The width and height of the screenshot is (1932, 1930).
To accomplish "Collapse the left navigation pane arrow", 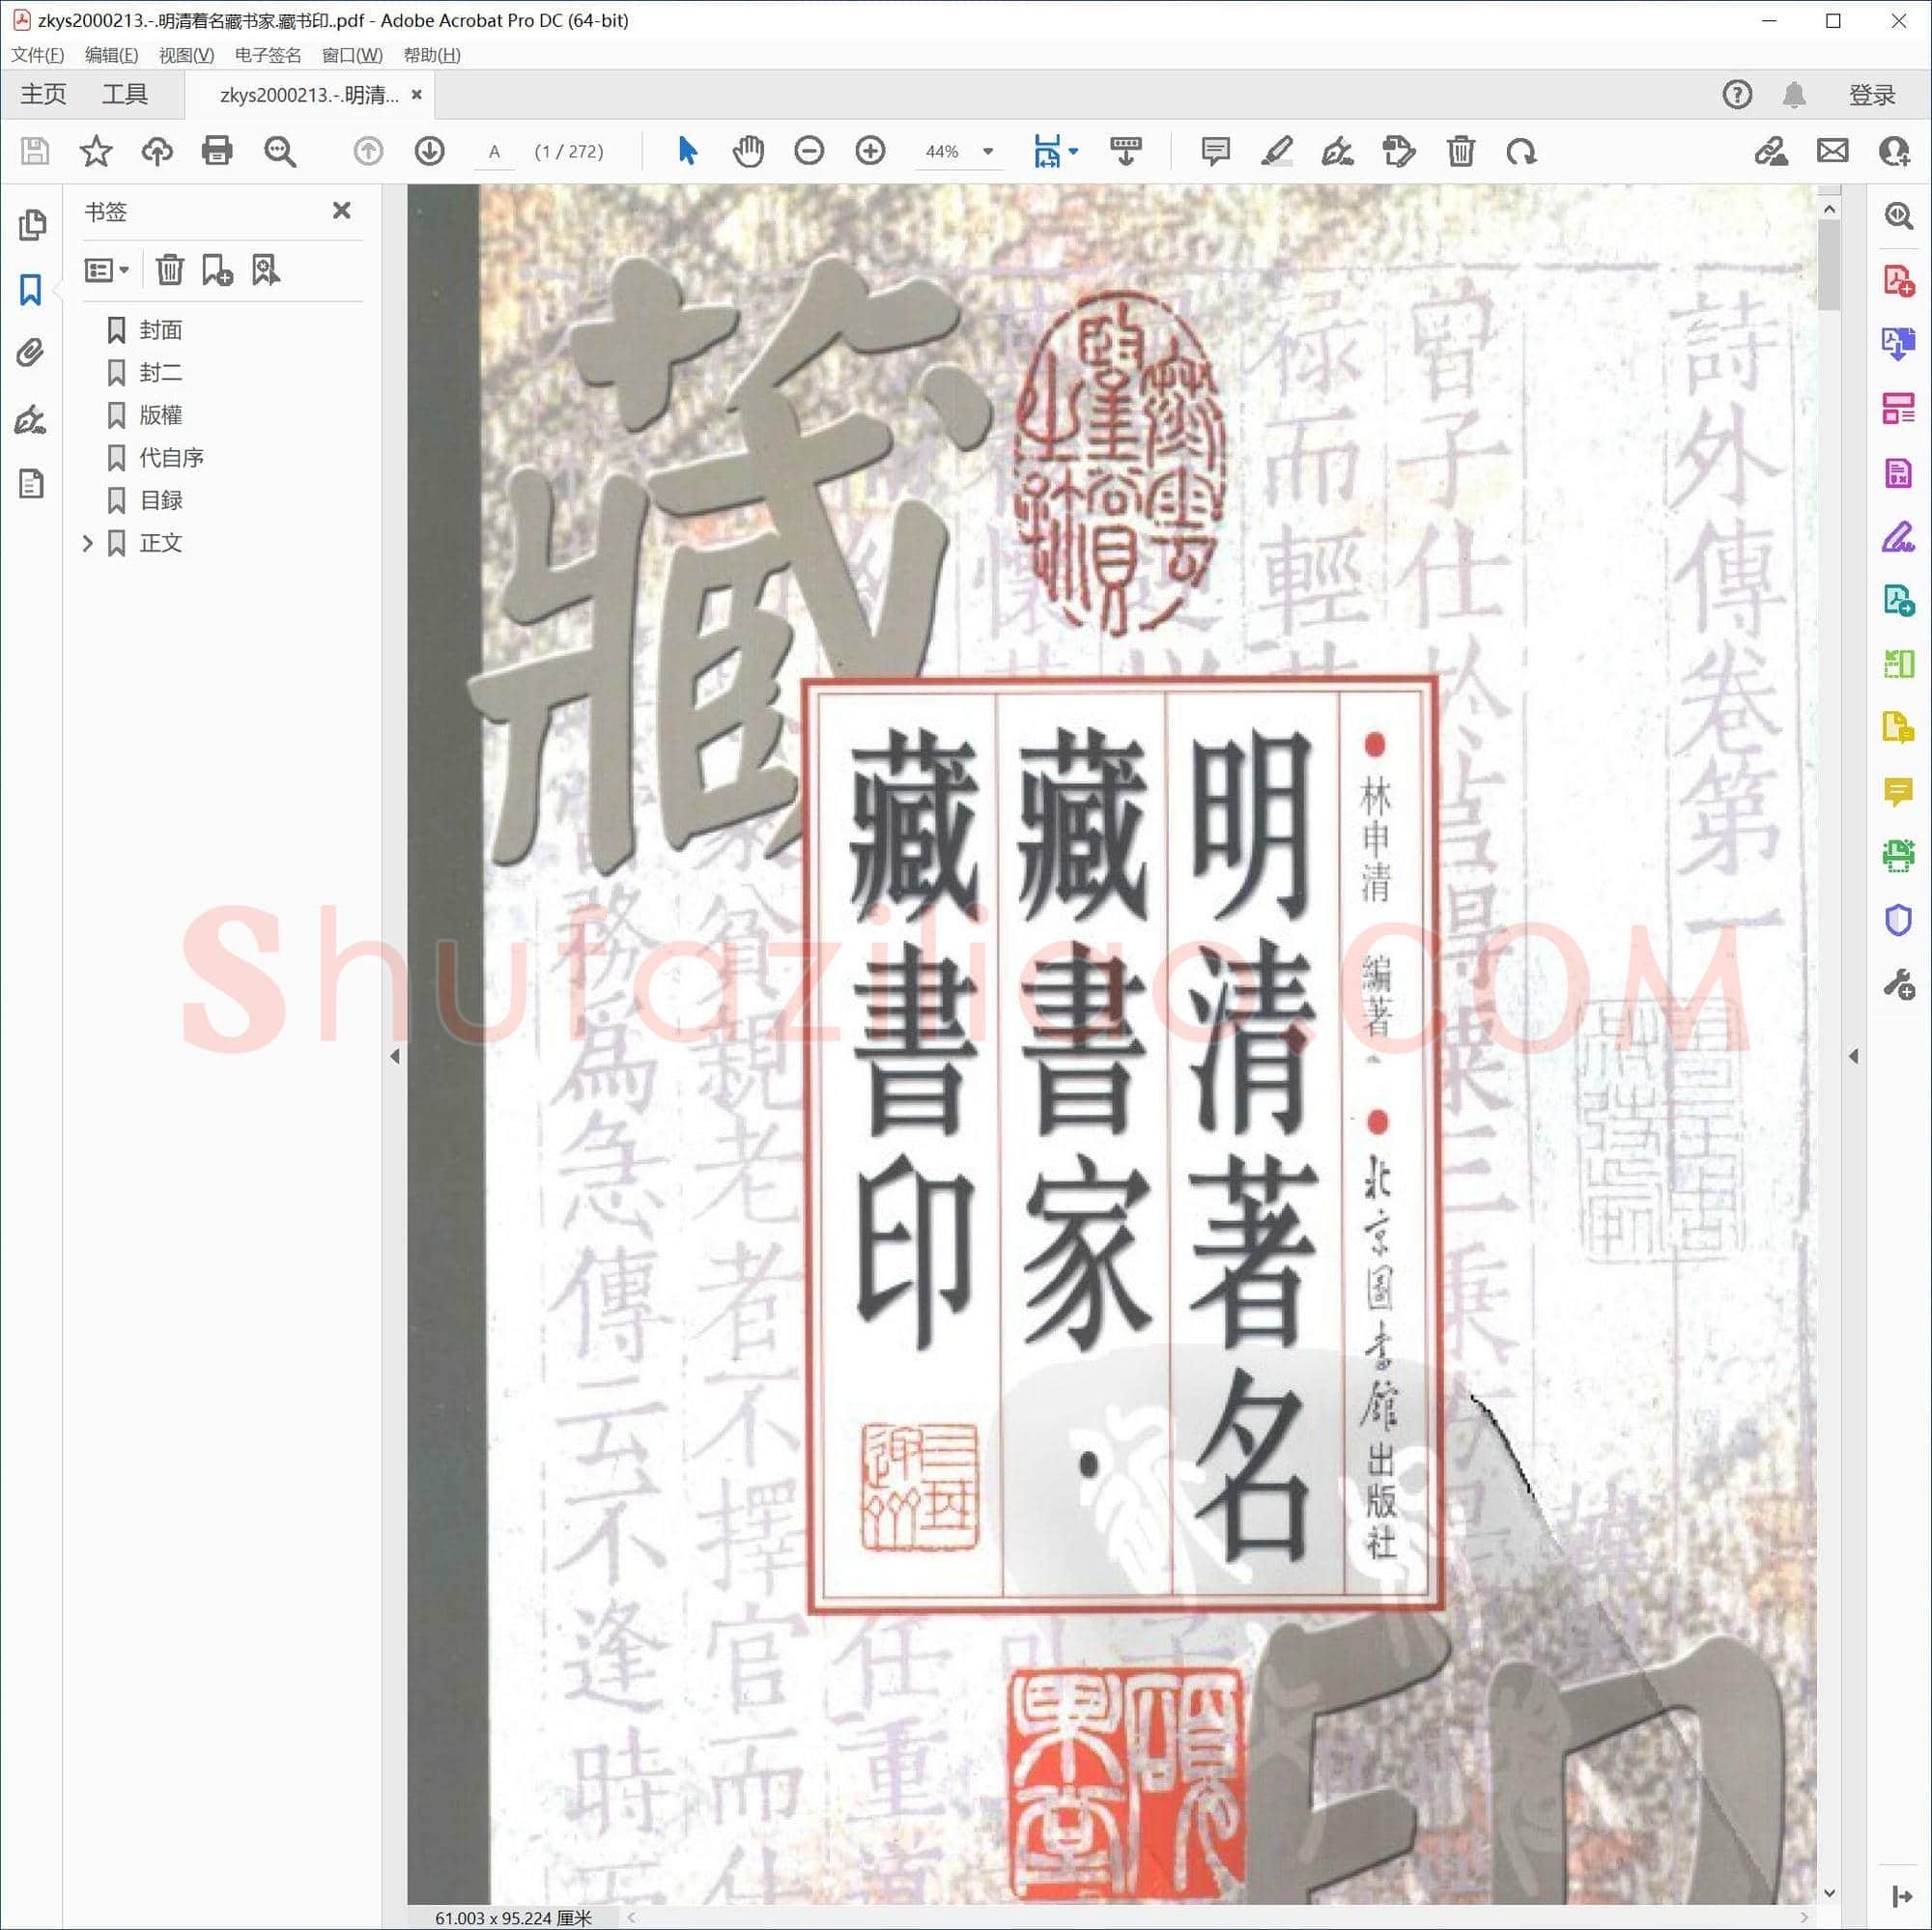I will coord(395,1056).
